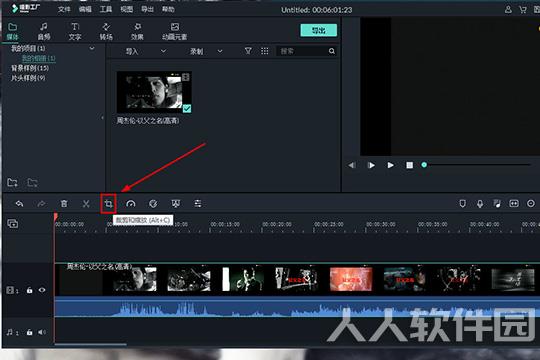
Task: Step back one frame in preview
Action: coord(352,165)
